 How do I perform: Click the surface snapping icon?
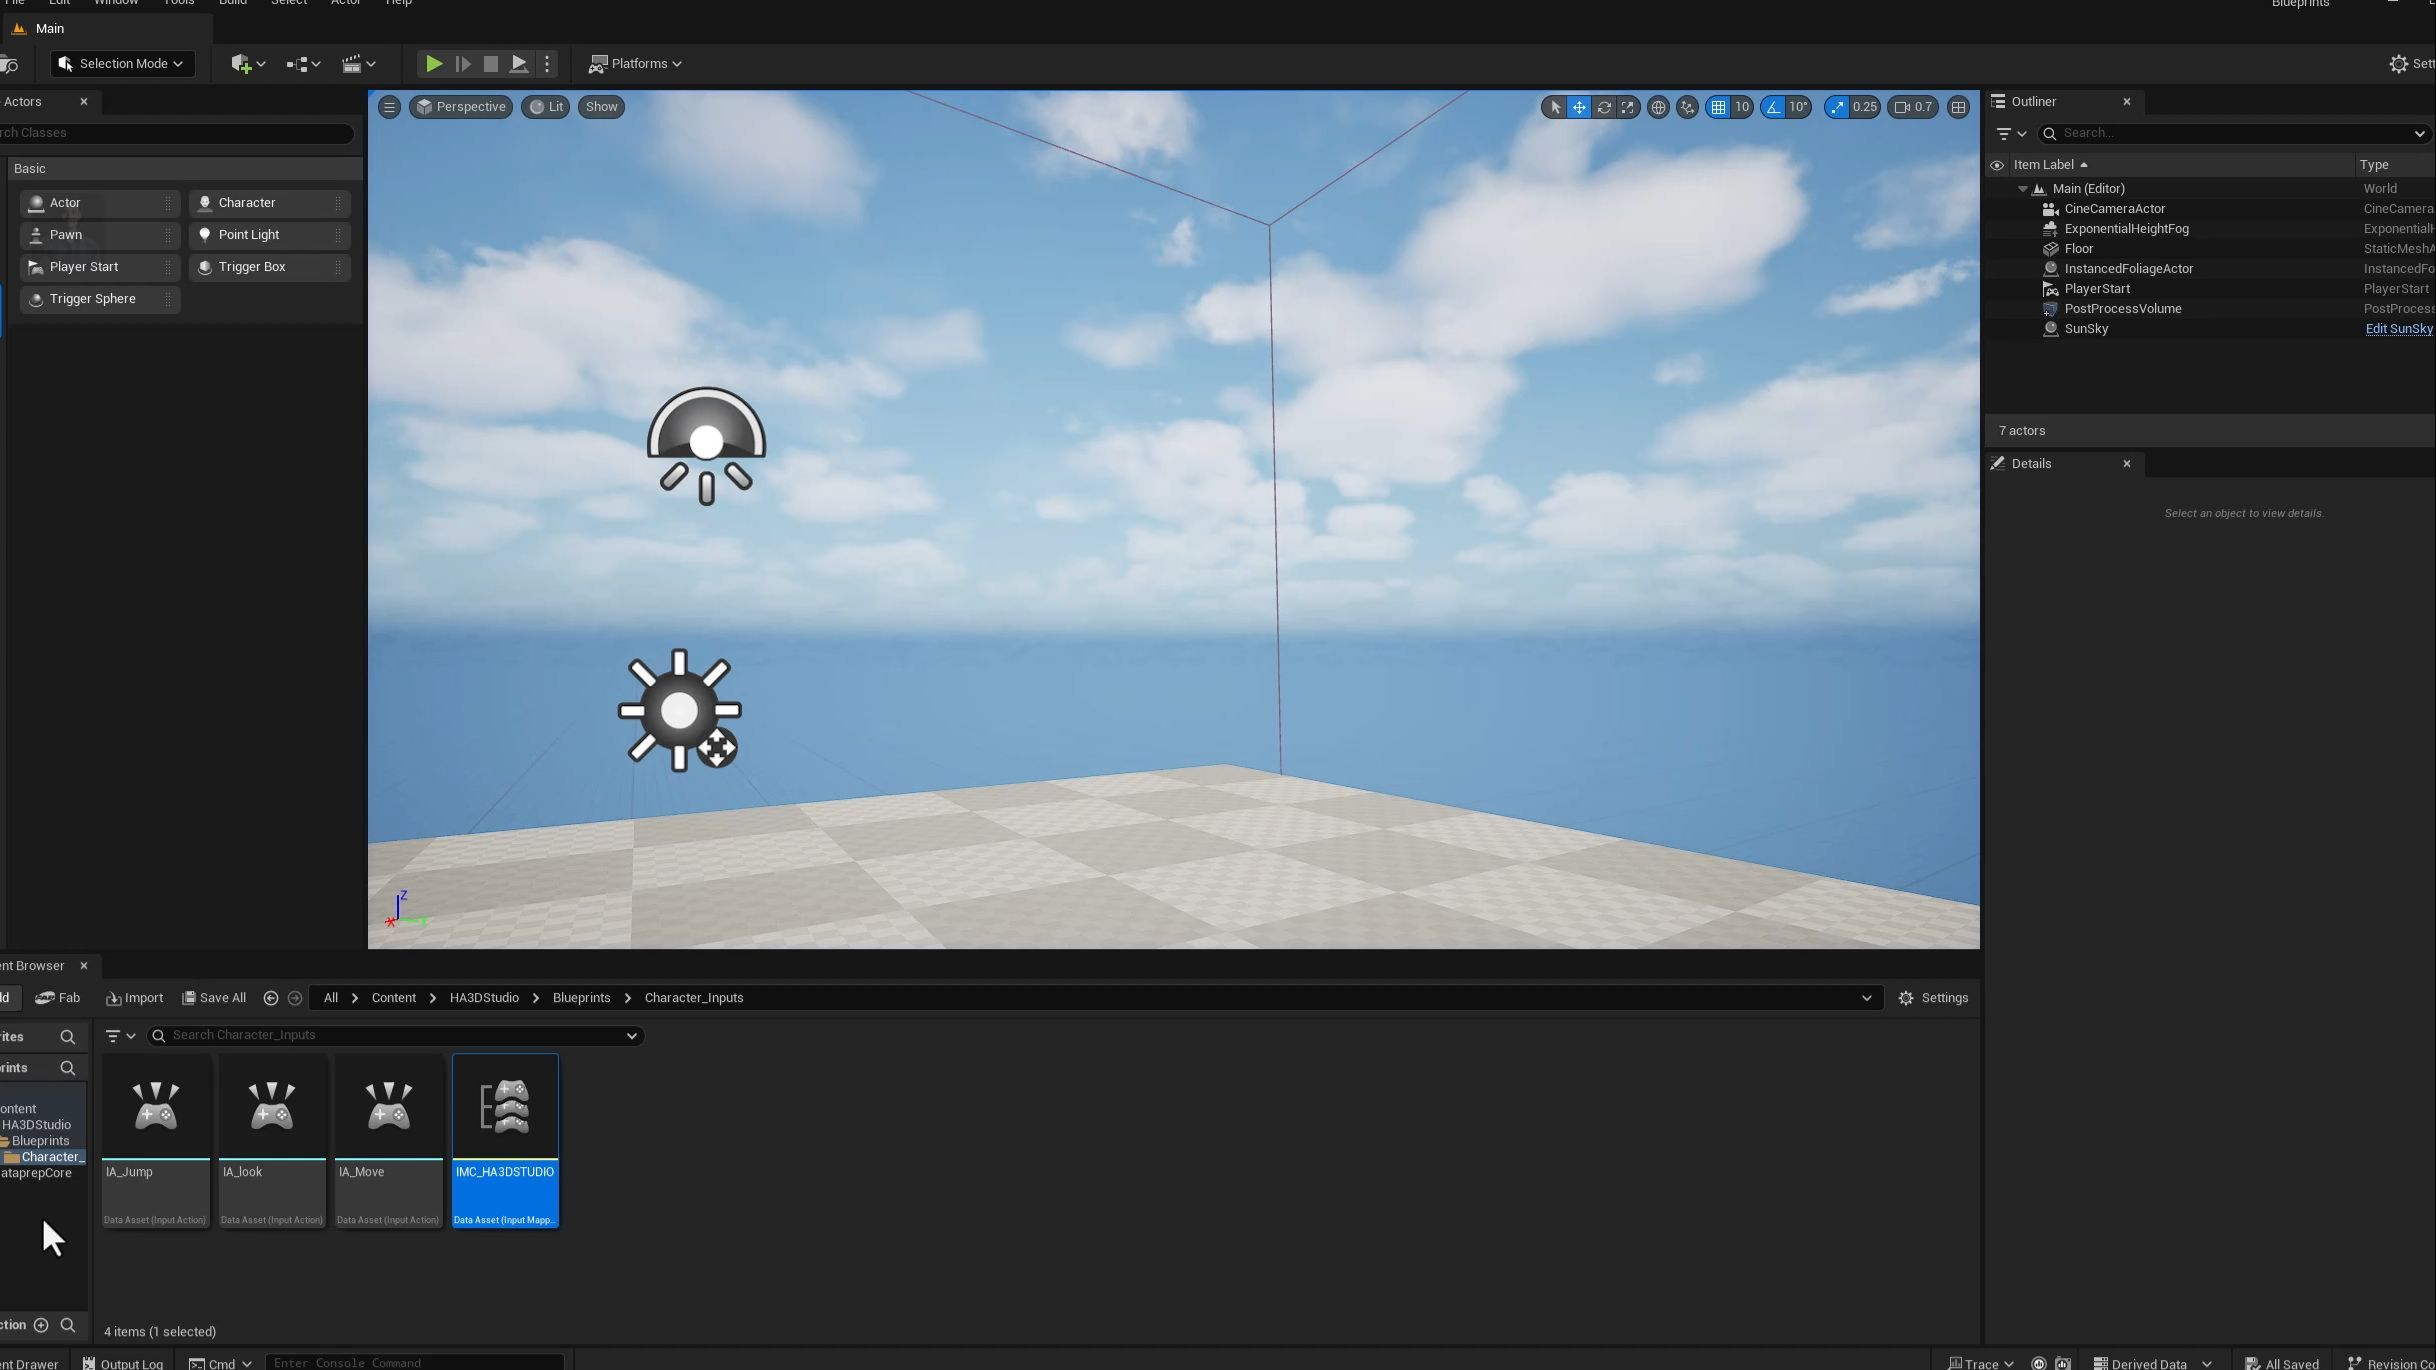click(x=1688, y=107)
